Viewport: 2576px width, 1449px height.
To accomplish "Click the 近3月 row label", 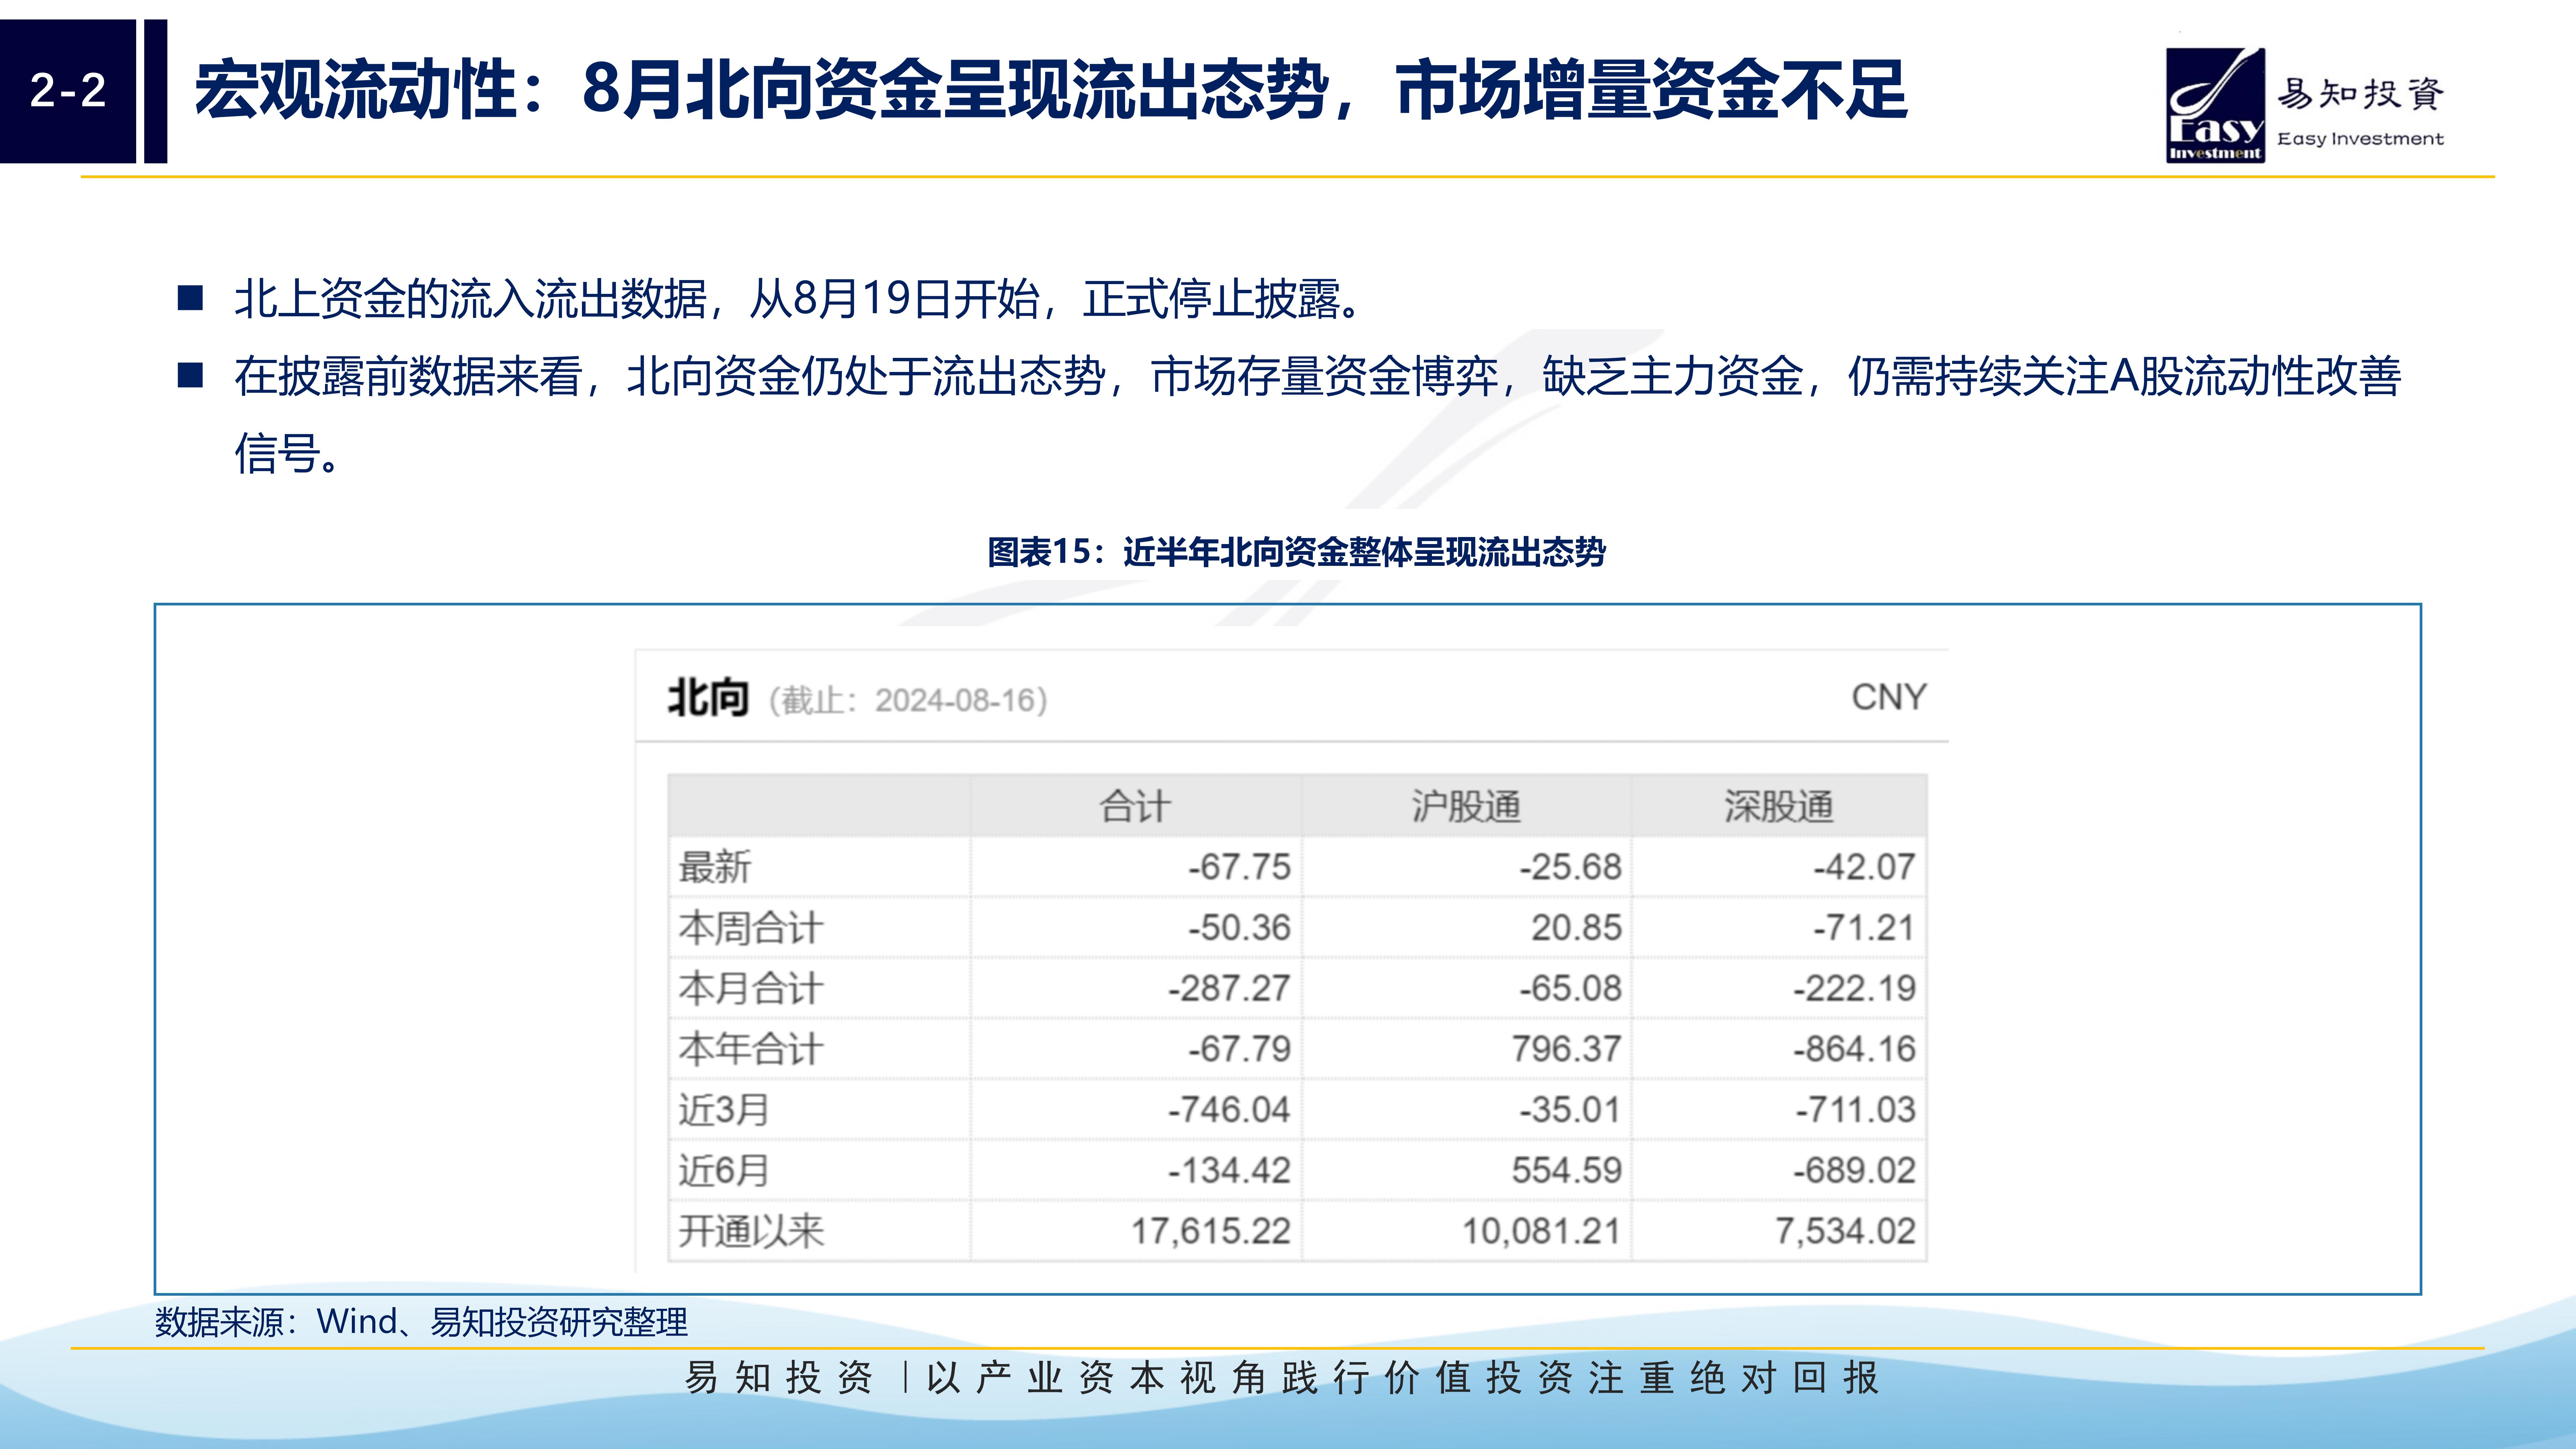I will point(724,1110).
